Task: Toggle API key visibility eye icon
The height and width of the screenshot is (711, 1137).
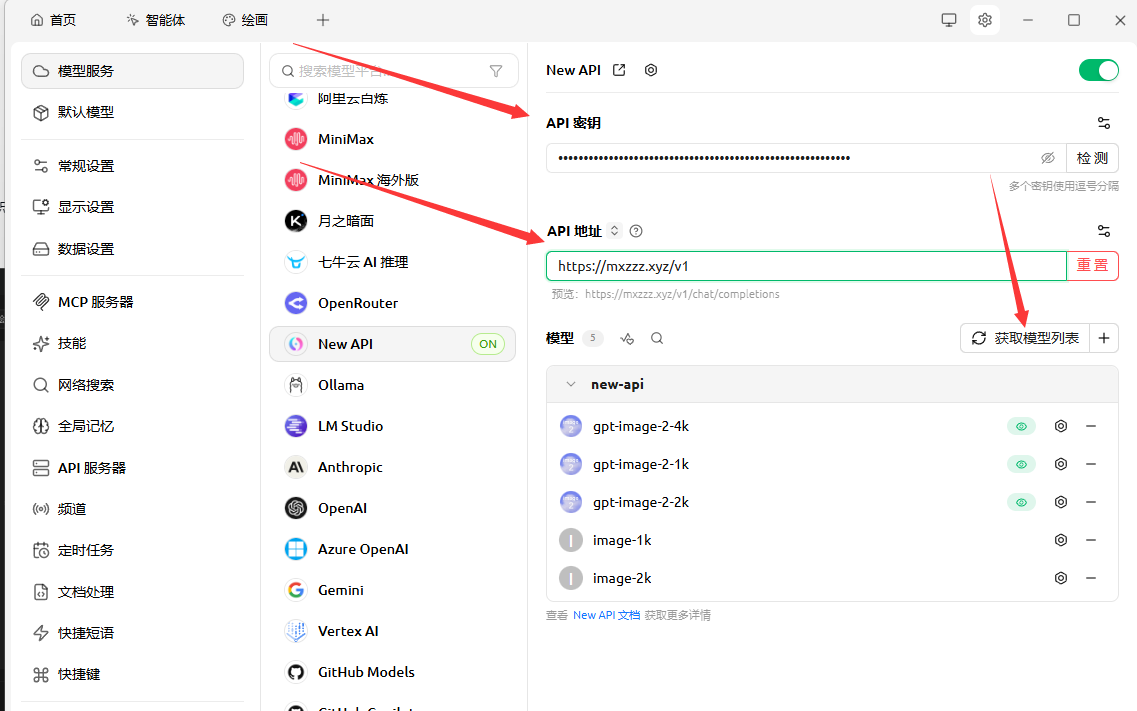Action: pos(1048,158)
